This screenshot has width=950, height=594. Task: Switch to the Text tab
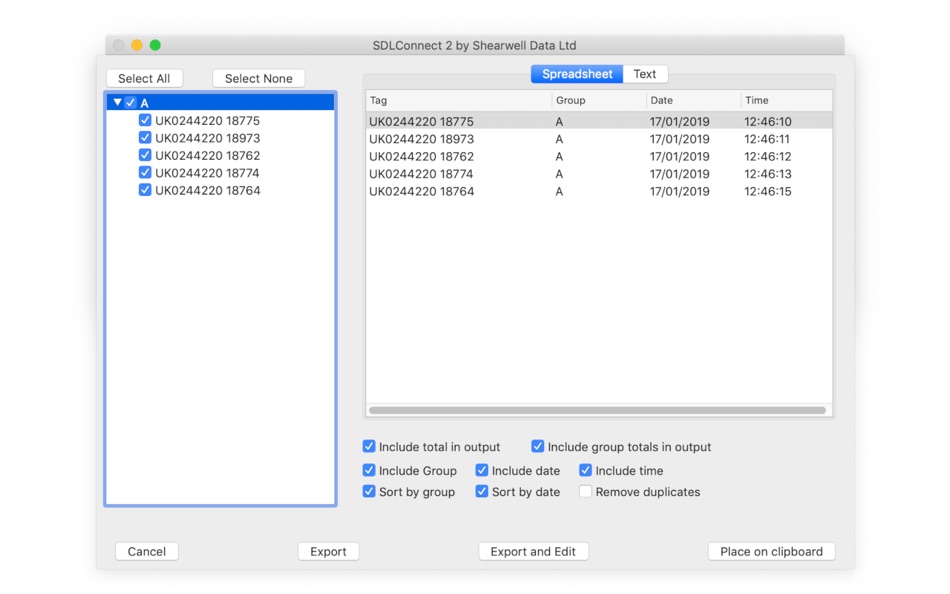click(x=645, y=74)
